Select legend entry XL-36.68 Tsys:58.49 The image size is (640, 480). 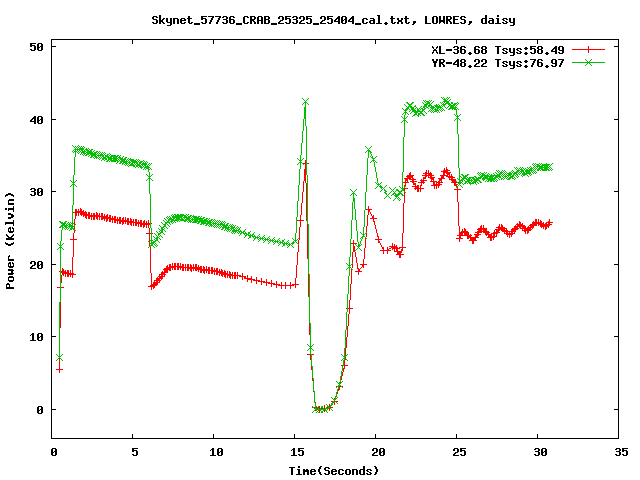pyautogui.click(x=498, y=50)
